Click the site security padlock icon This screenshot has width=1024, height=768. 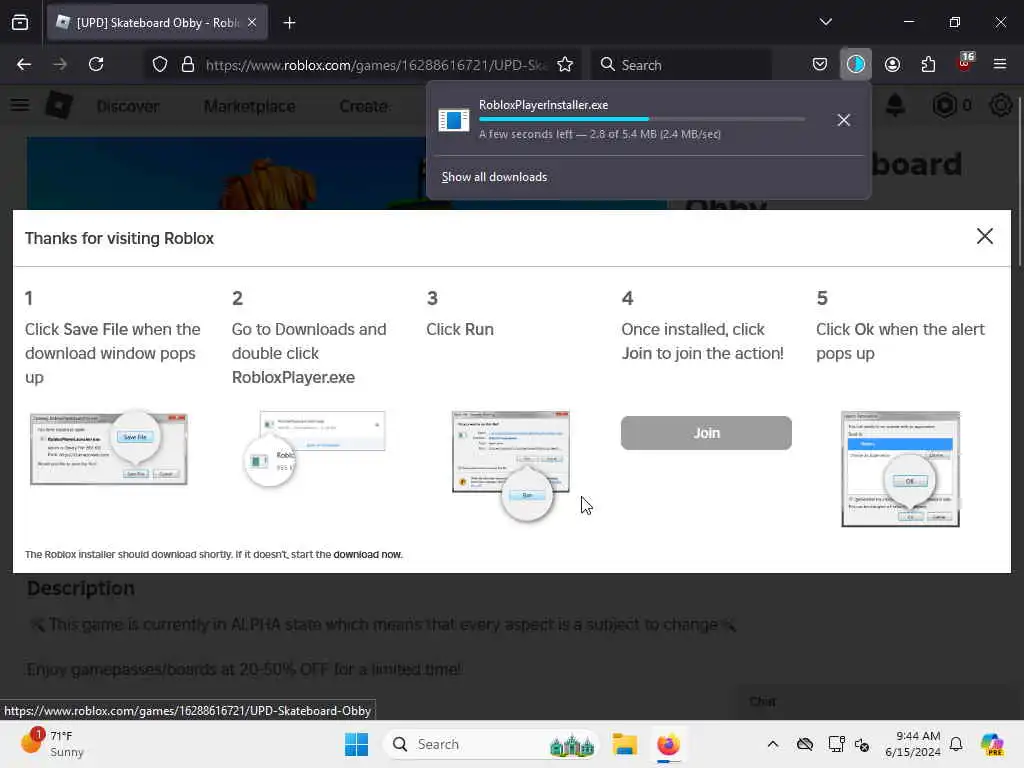click(x=188, y=64)
